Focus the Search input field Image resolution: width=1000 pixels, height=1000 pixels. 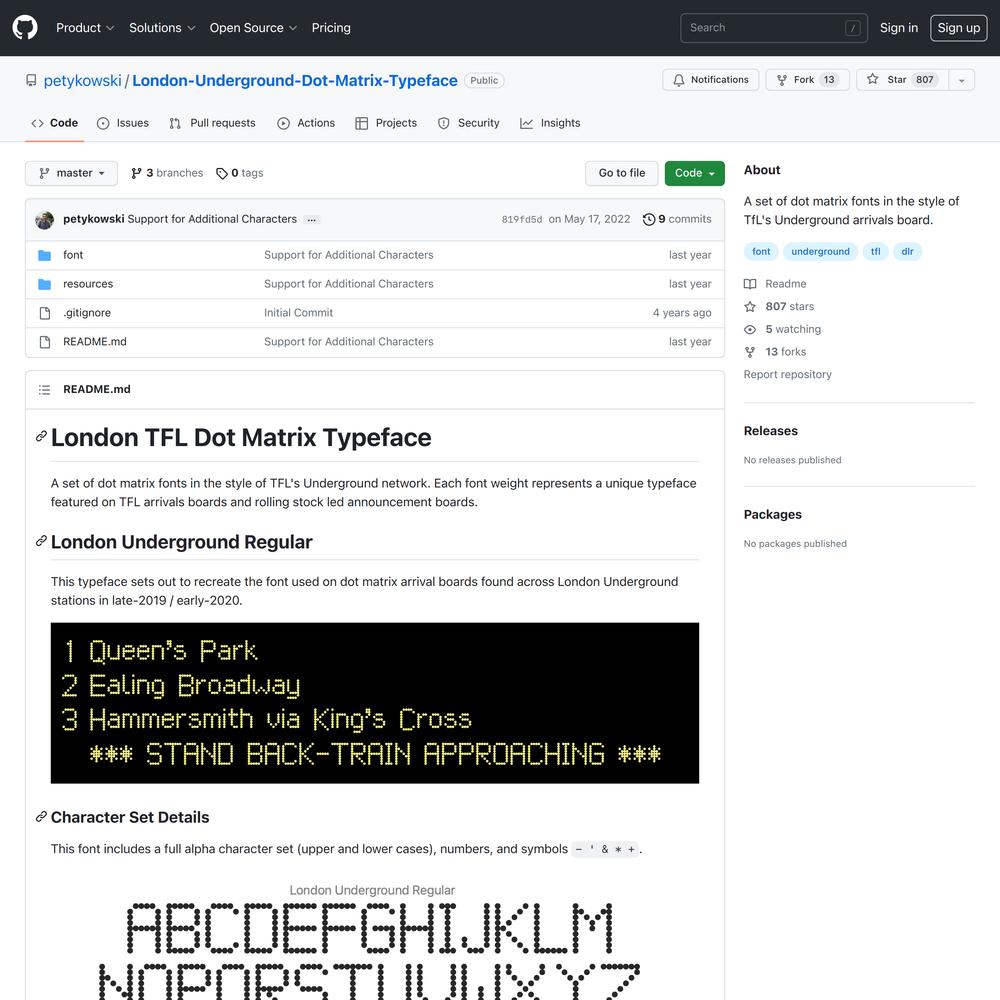coord(774,28)
